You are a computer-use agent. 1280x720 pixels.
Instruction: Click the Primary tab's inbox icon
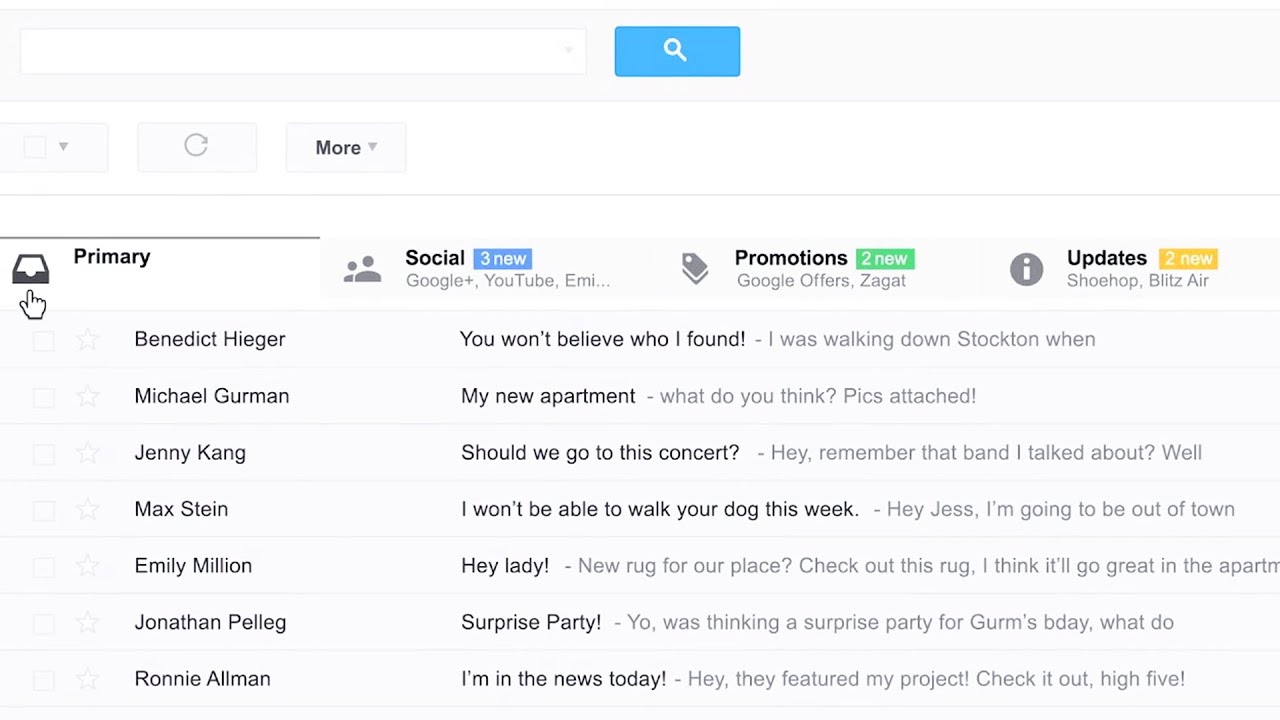(30, 268)
